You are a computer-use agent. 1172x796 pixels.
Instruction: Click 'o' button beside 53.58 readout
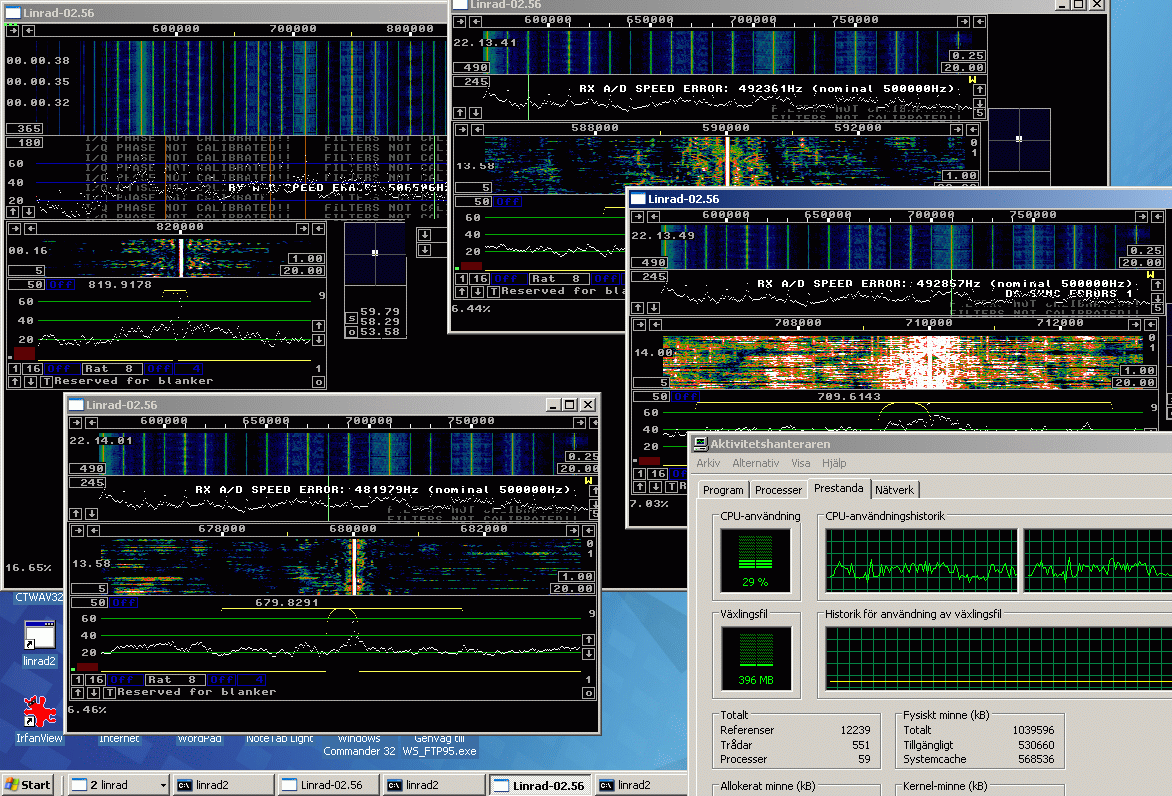point(351,331)
